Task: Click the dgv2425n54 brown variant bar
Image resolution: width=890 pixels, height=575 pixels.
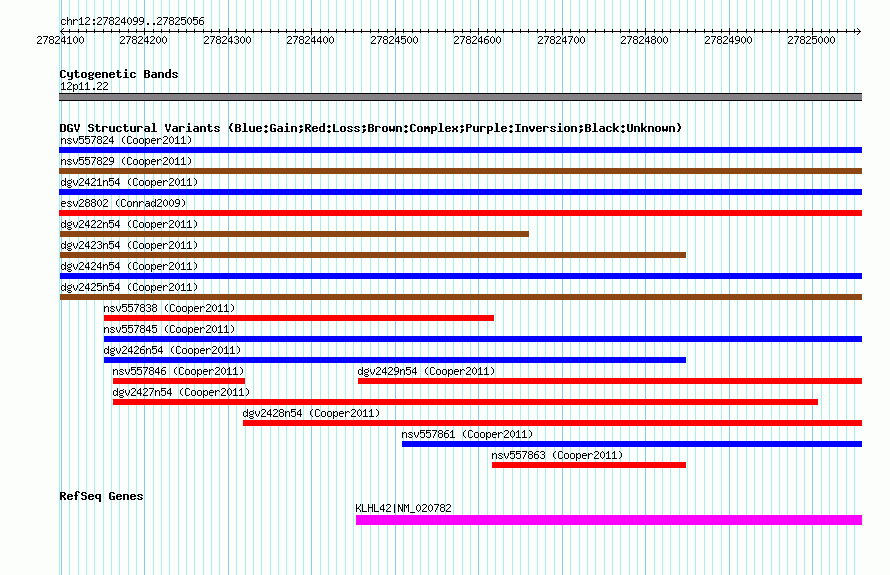Action: (460, 297)
